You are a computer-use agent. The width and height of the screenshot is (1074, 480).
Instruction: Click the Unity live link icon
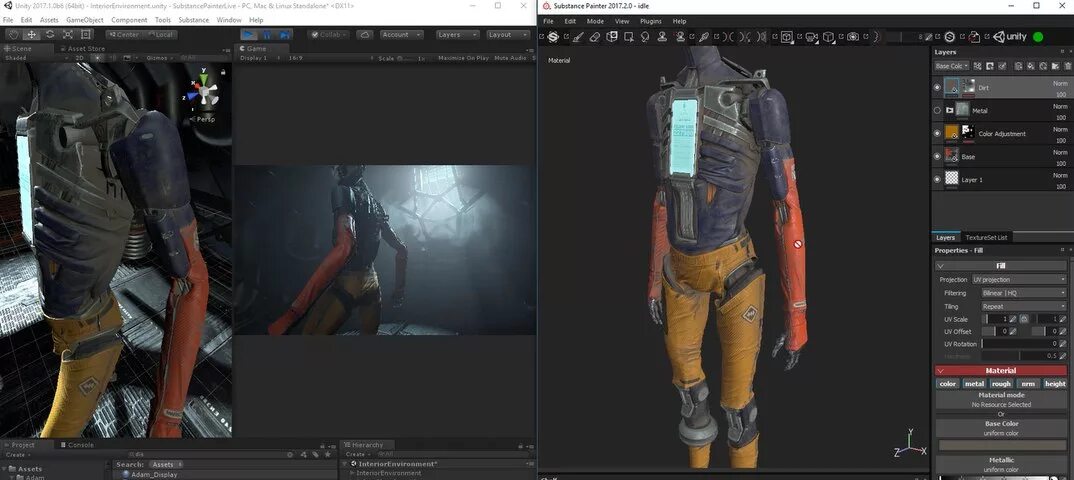click(x=1010, y=37)
